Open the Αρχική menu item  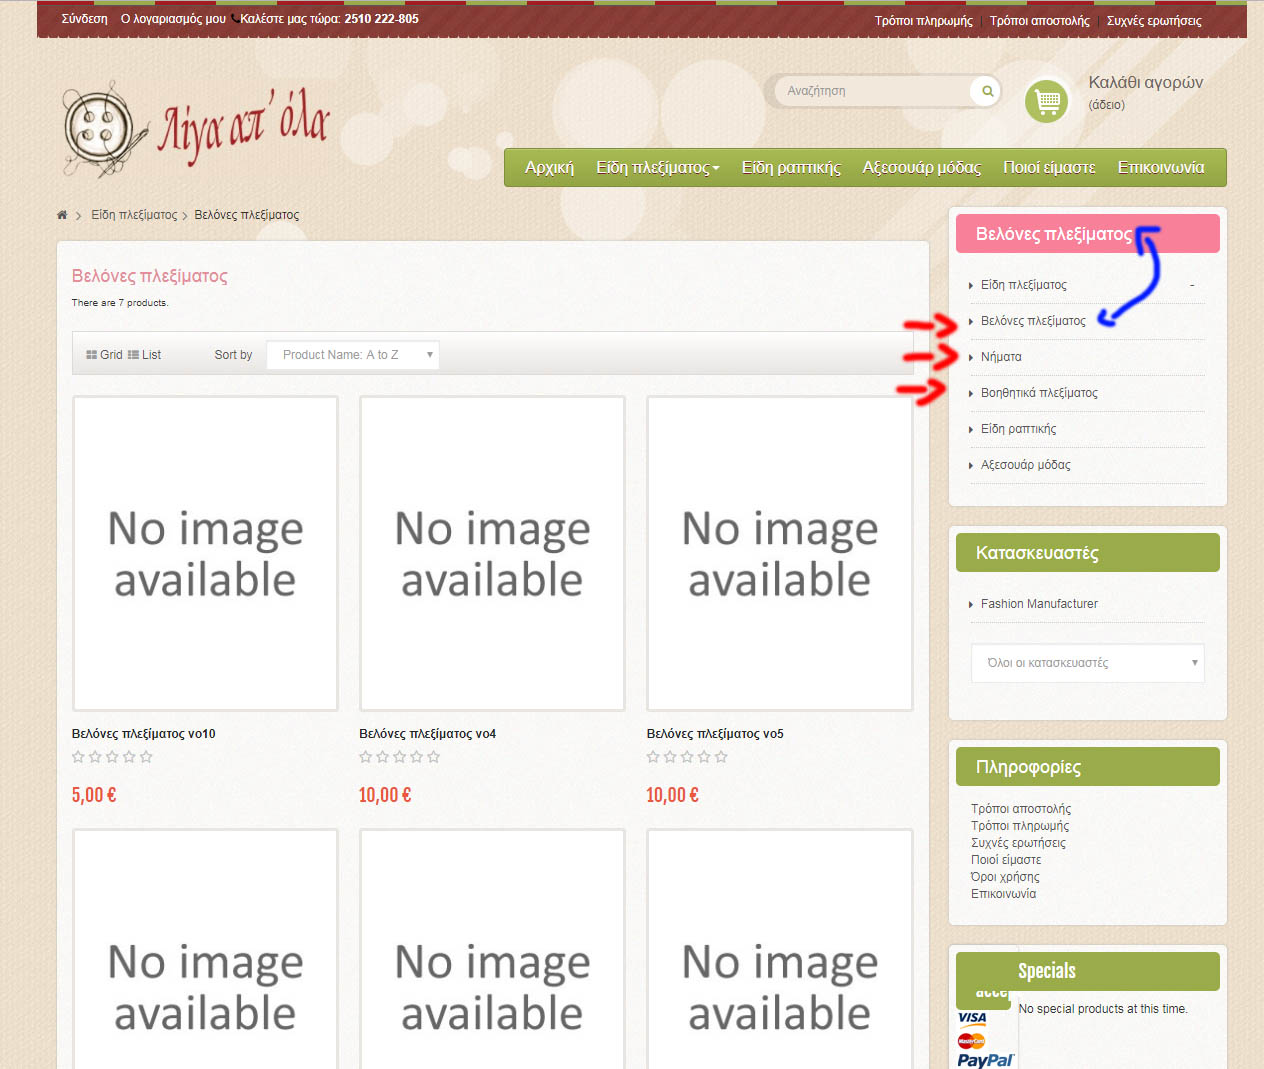pos(549,168)
